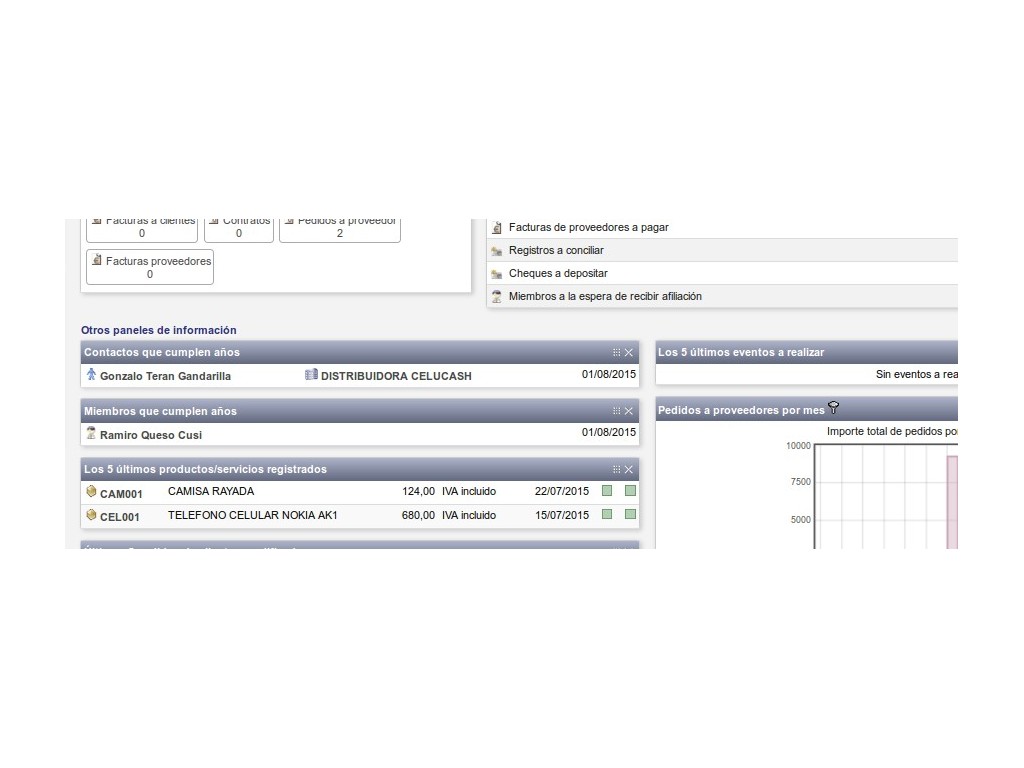1024x768 pixels.
Task: Open contact Gonzalo Teran Gandarilla
Action: pos(165,376)
